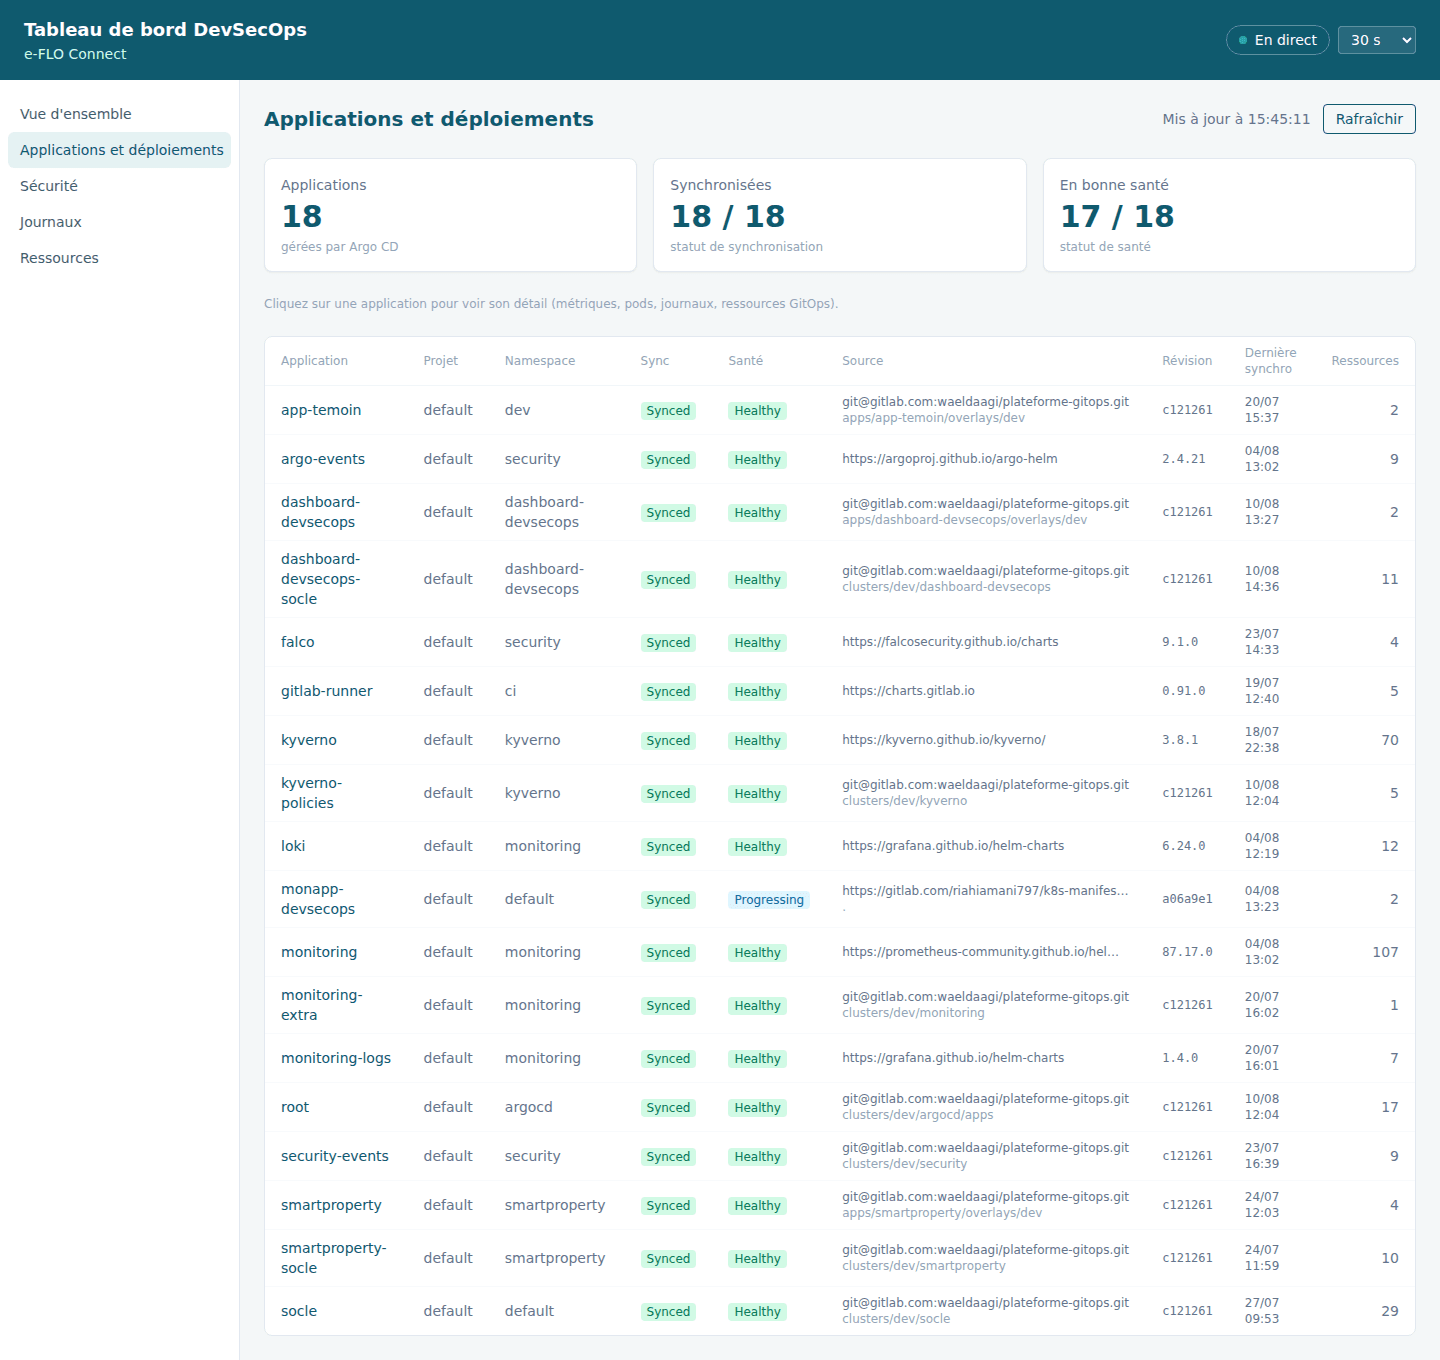Click the https://charts.gitlab.io source
1440x1360 pixels.
[908, 691]
